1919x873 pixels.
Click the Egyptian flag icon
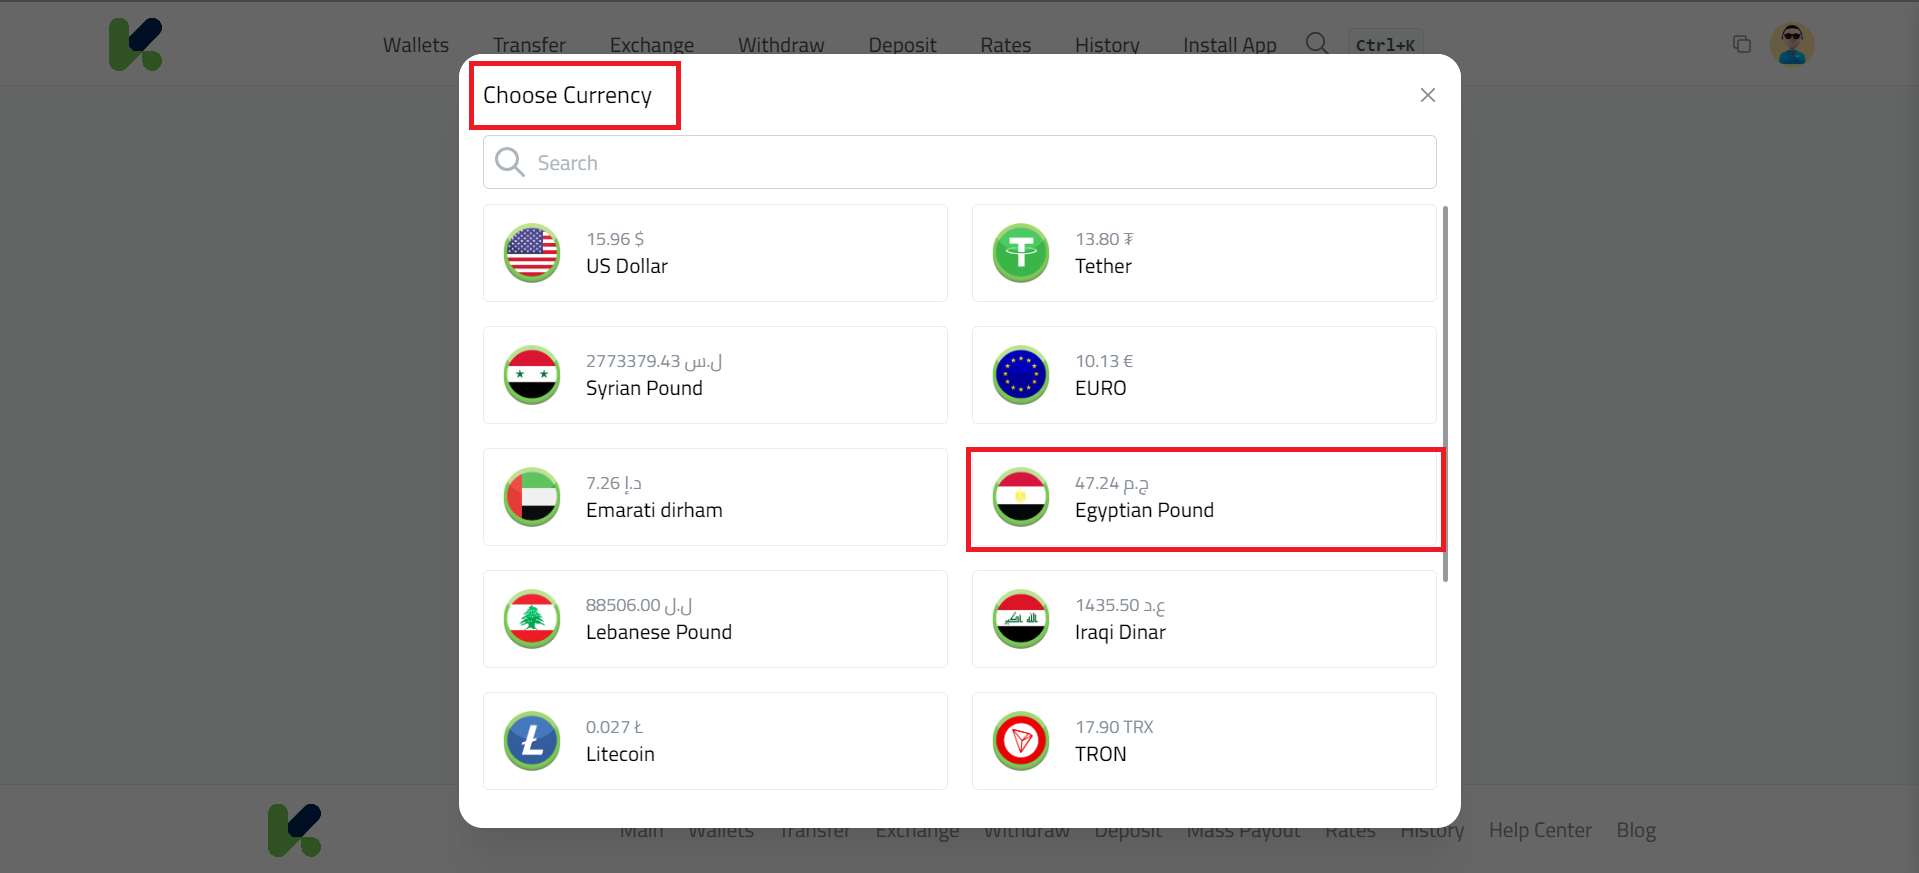[x=1021, y=497]
